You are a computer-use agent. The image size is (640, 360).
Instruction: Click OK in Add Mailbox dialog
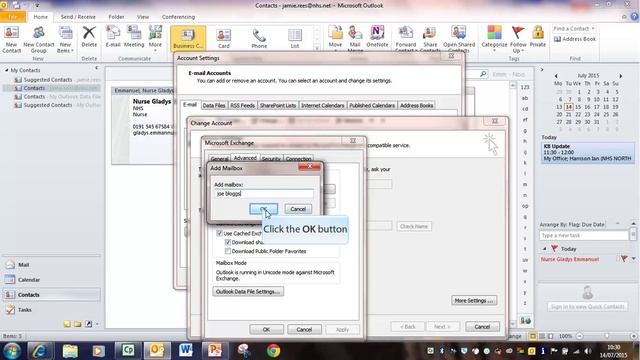click(x=264, y=209)
